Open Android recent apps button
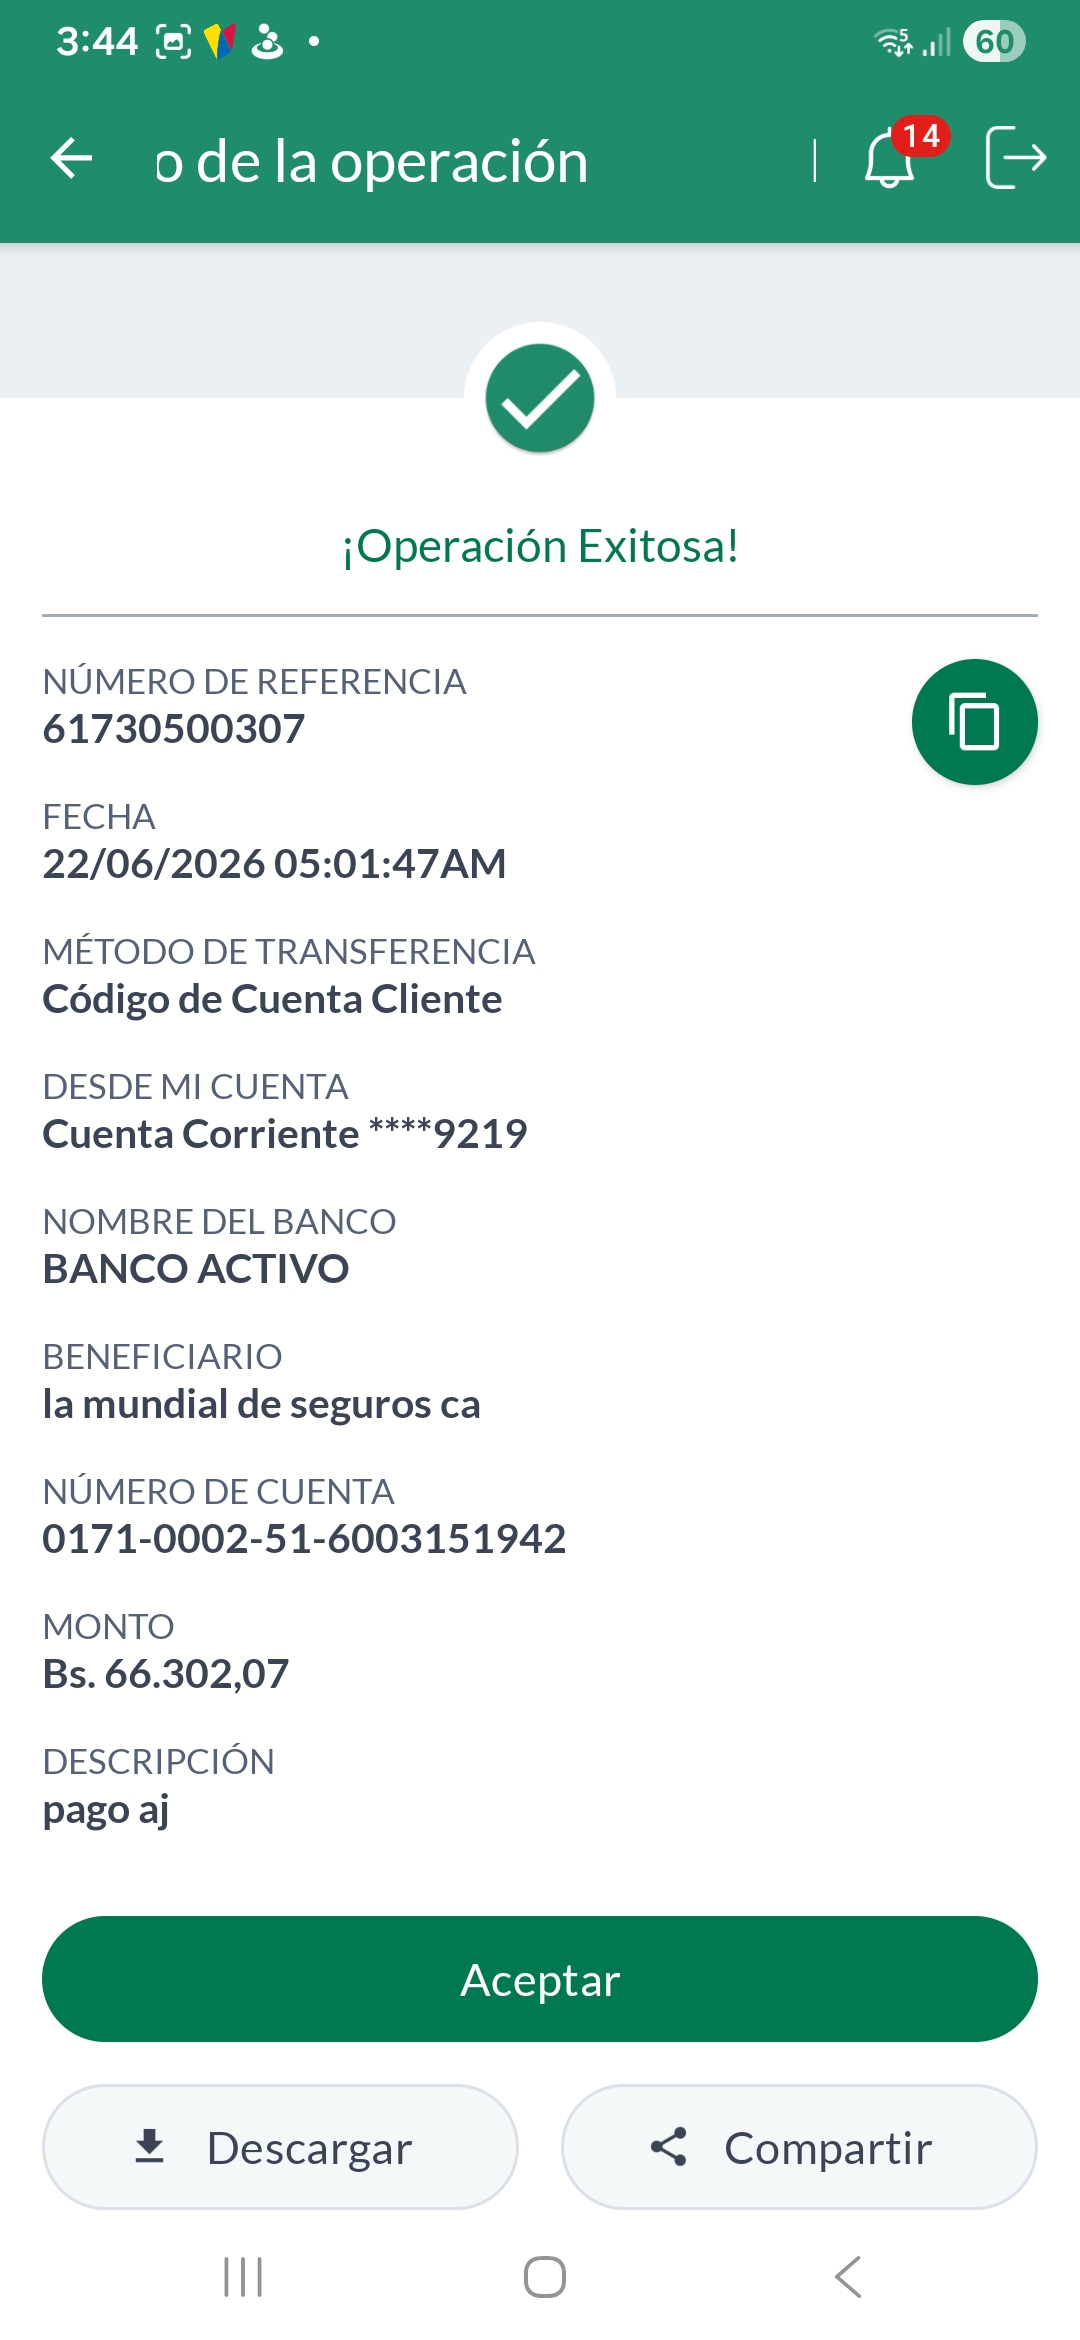Image resolution: width=1080 pixels, height=2340 pixels. pos(243,2277)
